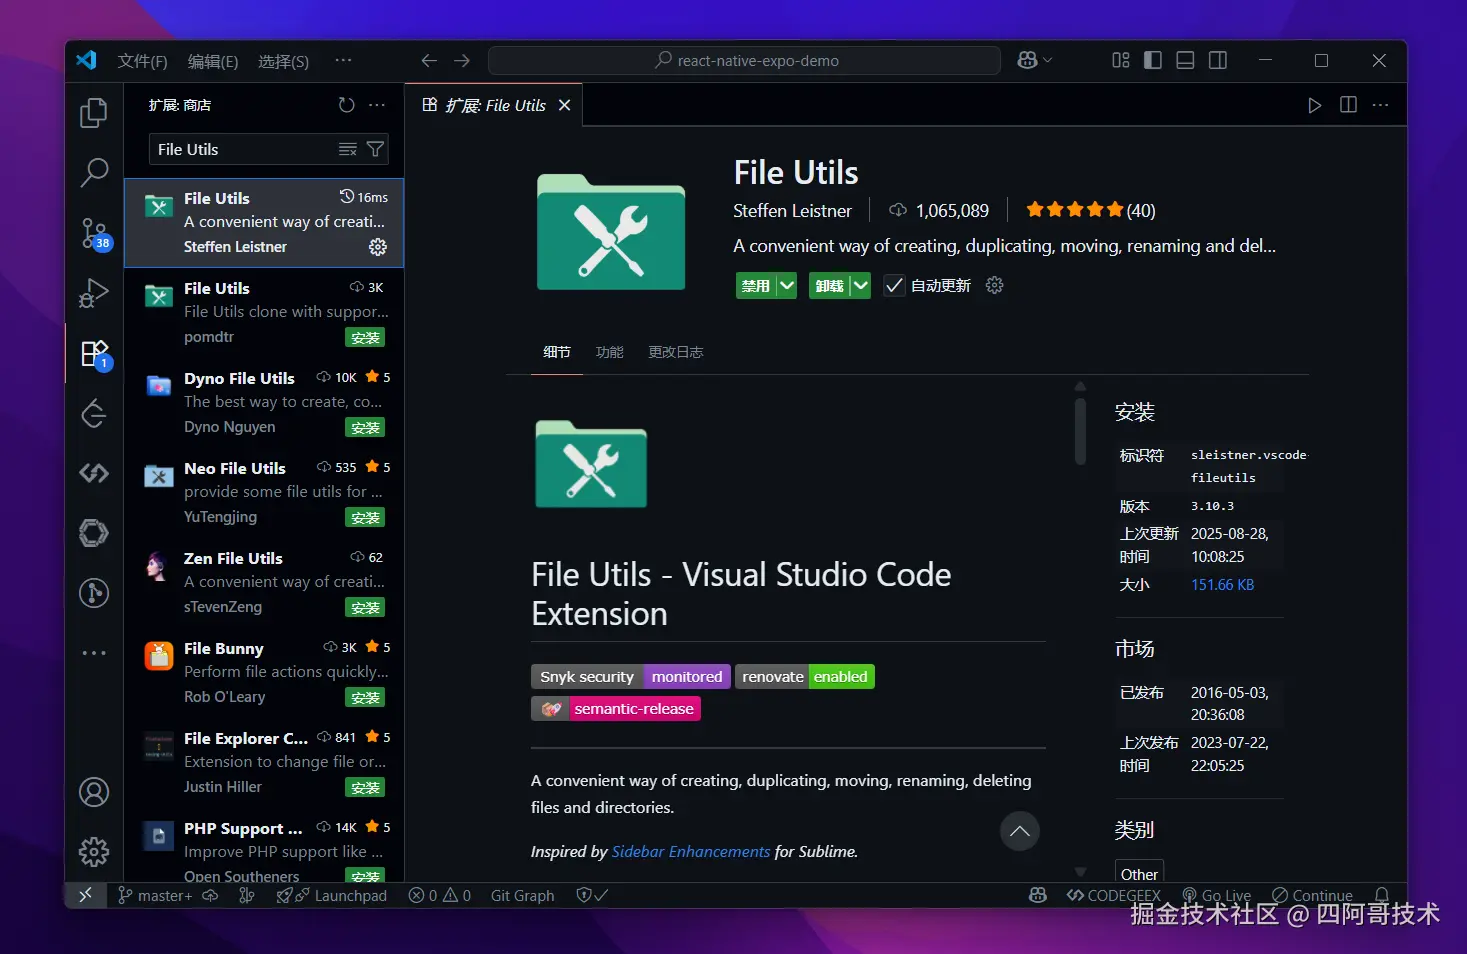Click the scroll to top arrow button

pos(1020,831)
